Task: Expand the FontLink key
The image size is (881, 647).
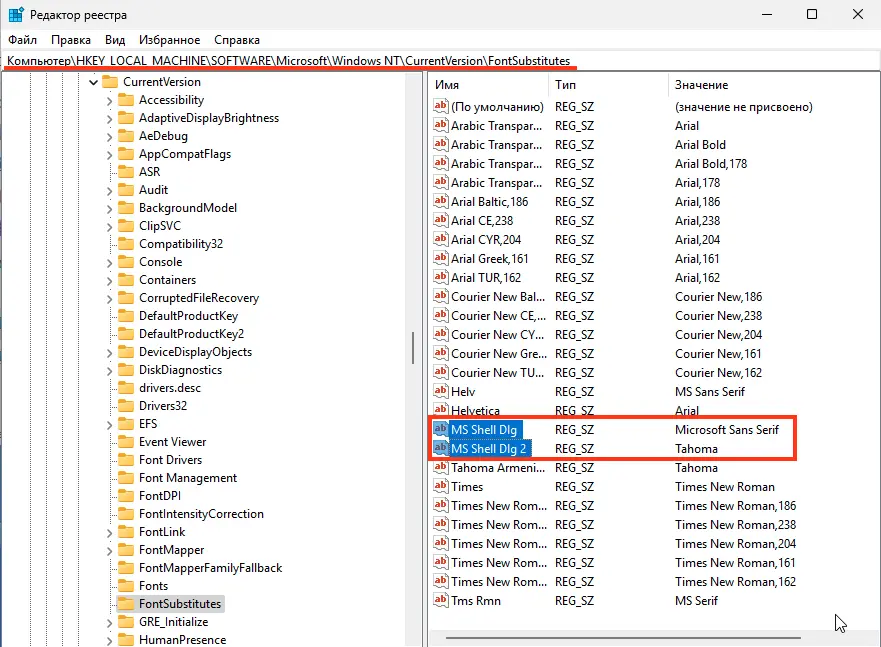Action: pyautogui.click(x=110, y=532)
